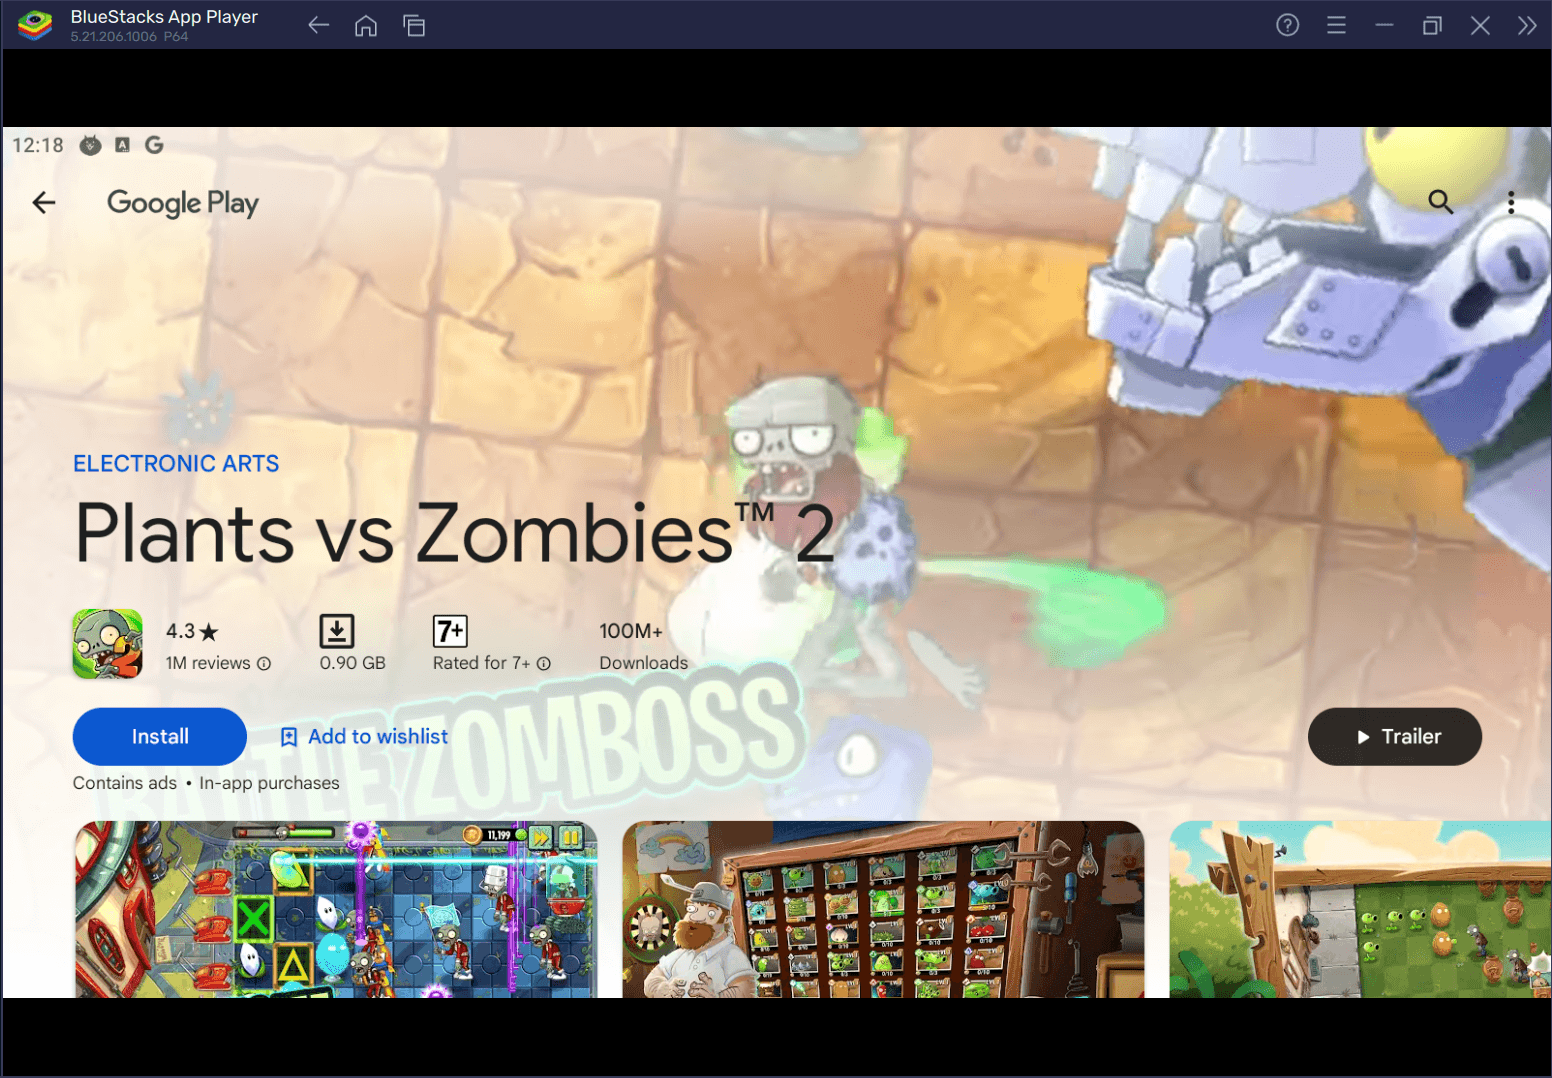The width and height of the screenshot is (1552, 1078).
Task: Open BlueStacks help icon
Action: click(x=1288, y=25)
